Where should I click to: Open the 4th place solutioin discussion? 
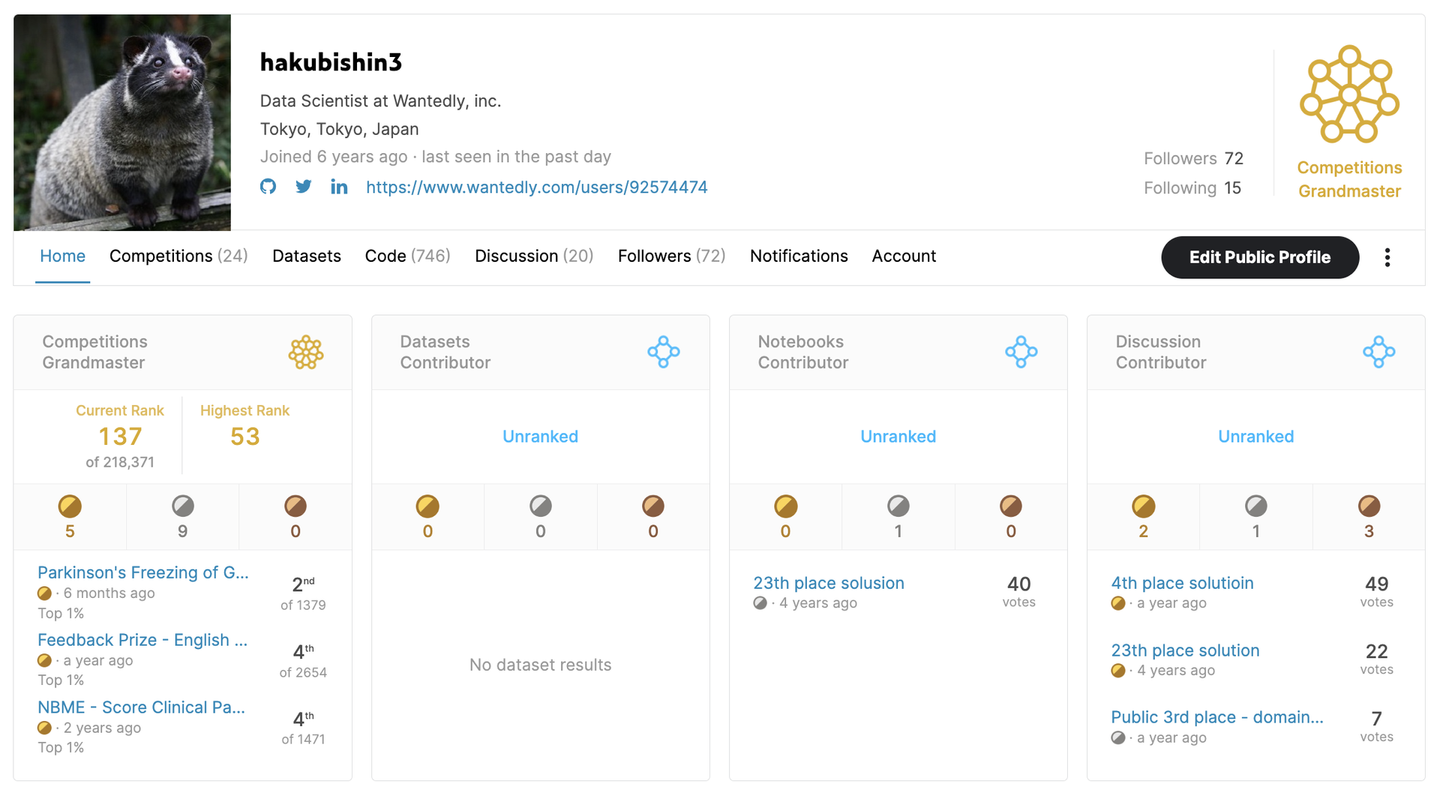[x=1182, y=583]
